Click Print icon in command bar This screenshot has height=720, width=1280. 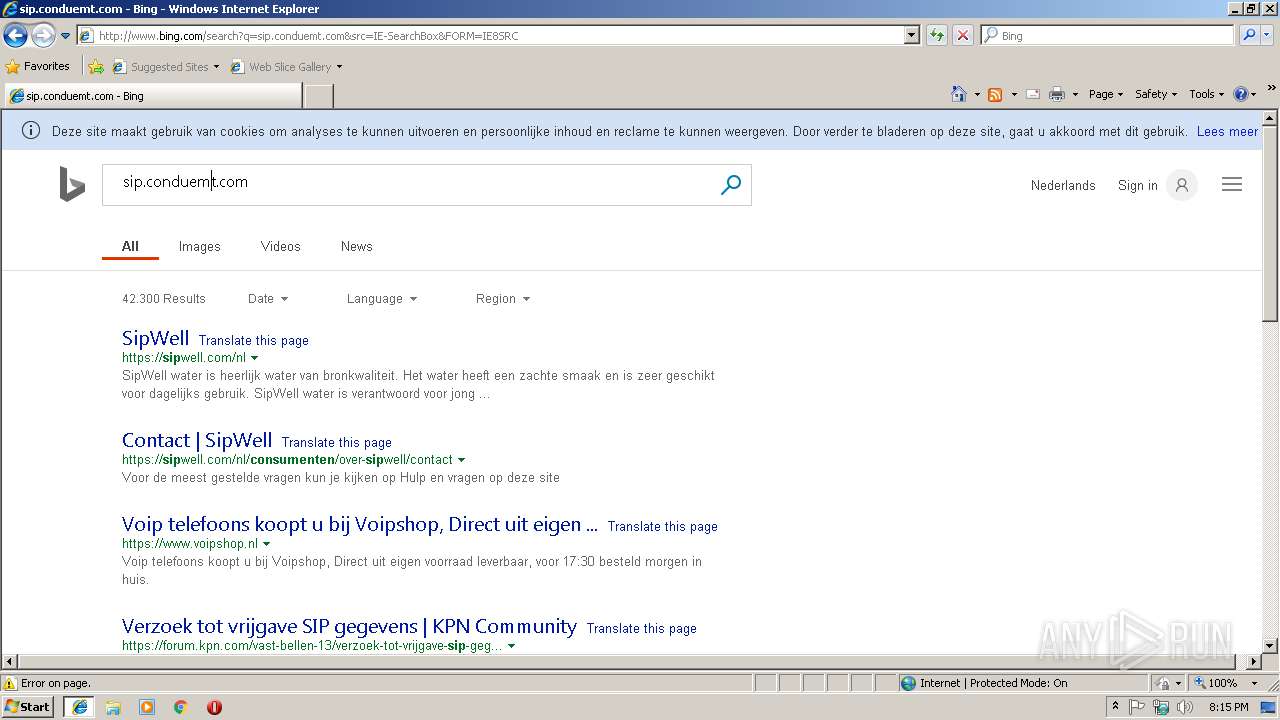1057,94
